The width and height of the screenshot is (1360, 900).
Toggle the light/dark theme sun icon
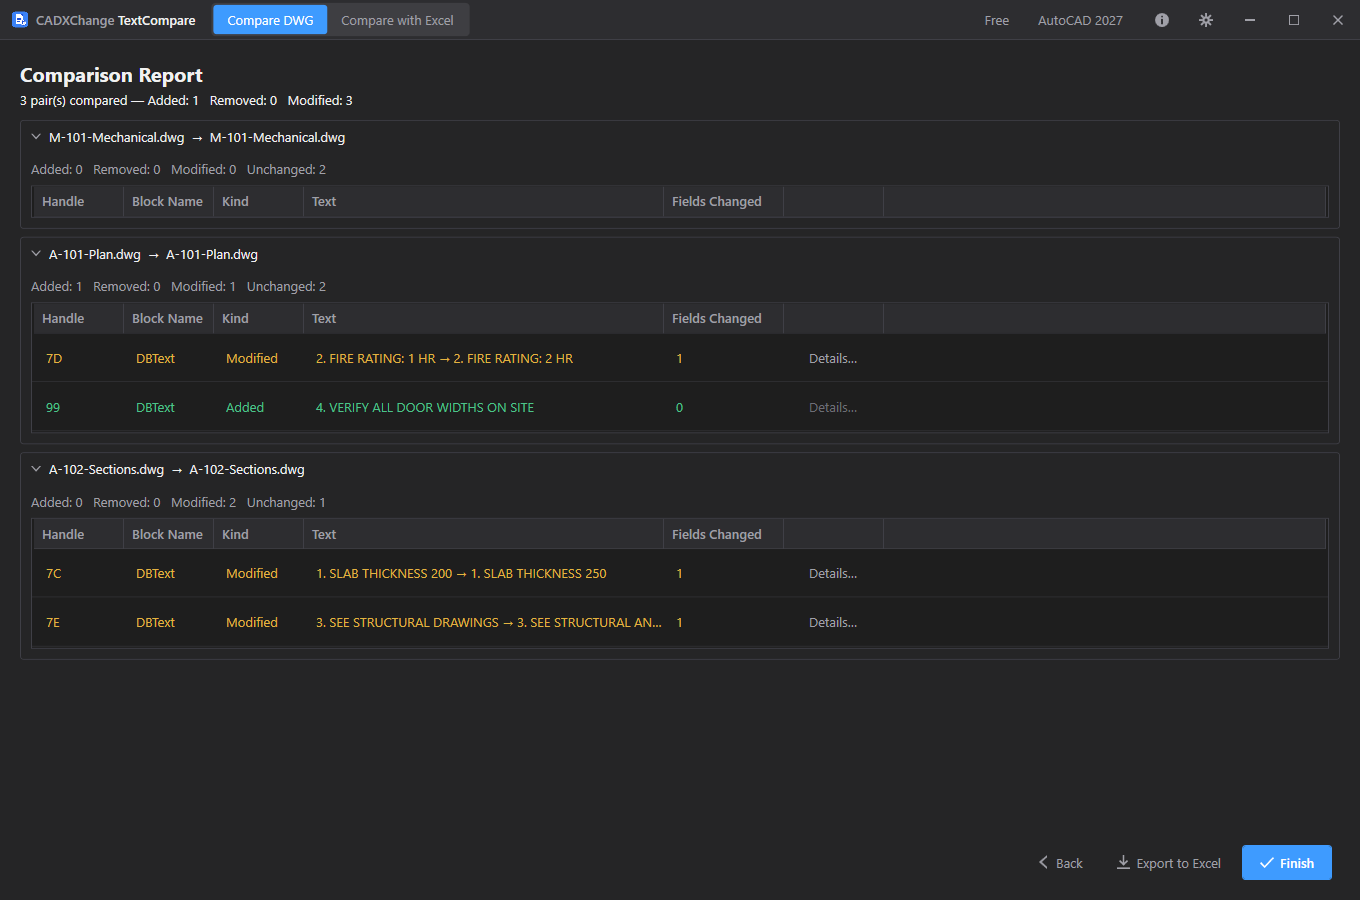1206,20
